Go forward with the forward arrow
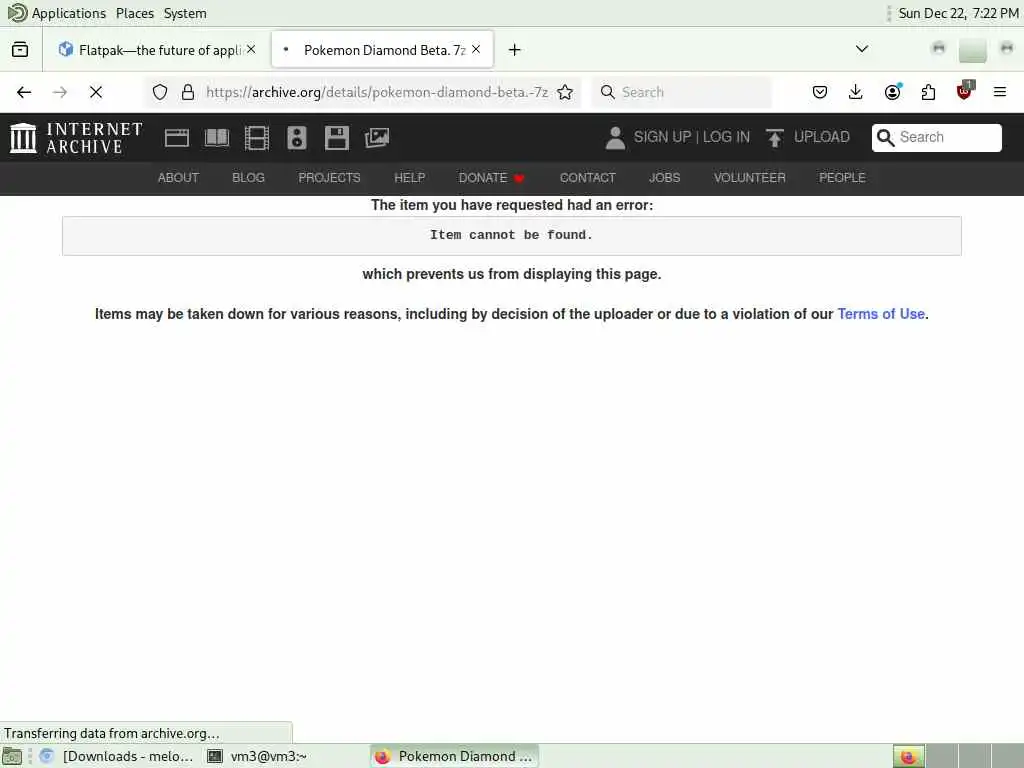Viewport: 1024px width, 768px height. point(60,92)
